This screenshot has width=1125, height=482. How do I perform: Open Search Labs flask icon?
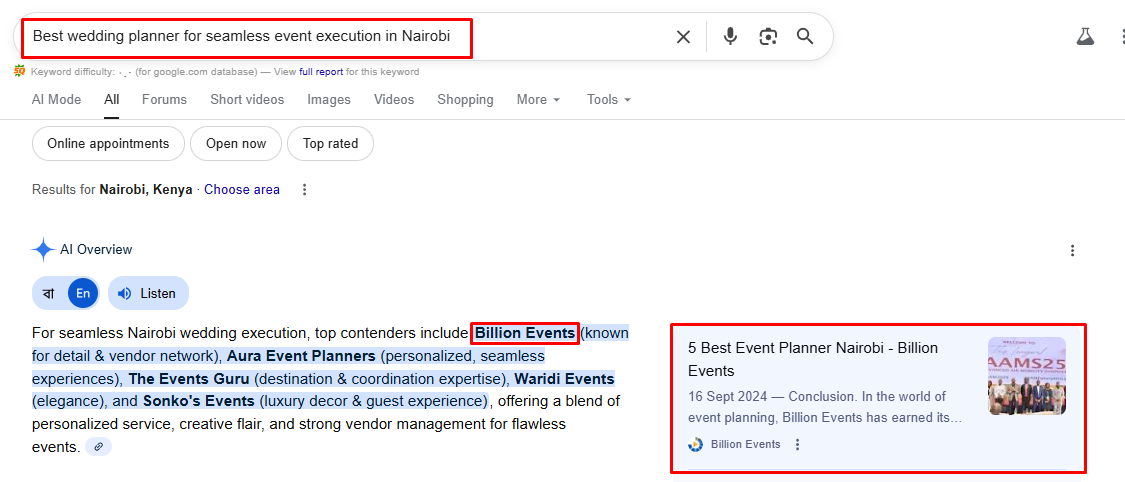(x=1085, y=37)
